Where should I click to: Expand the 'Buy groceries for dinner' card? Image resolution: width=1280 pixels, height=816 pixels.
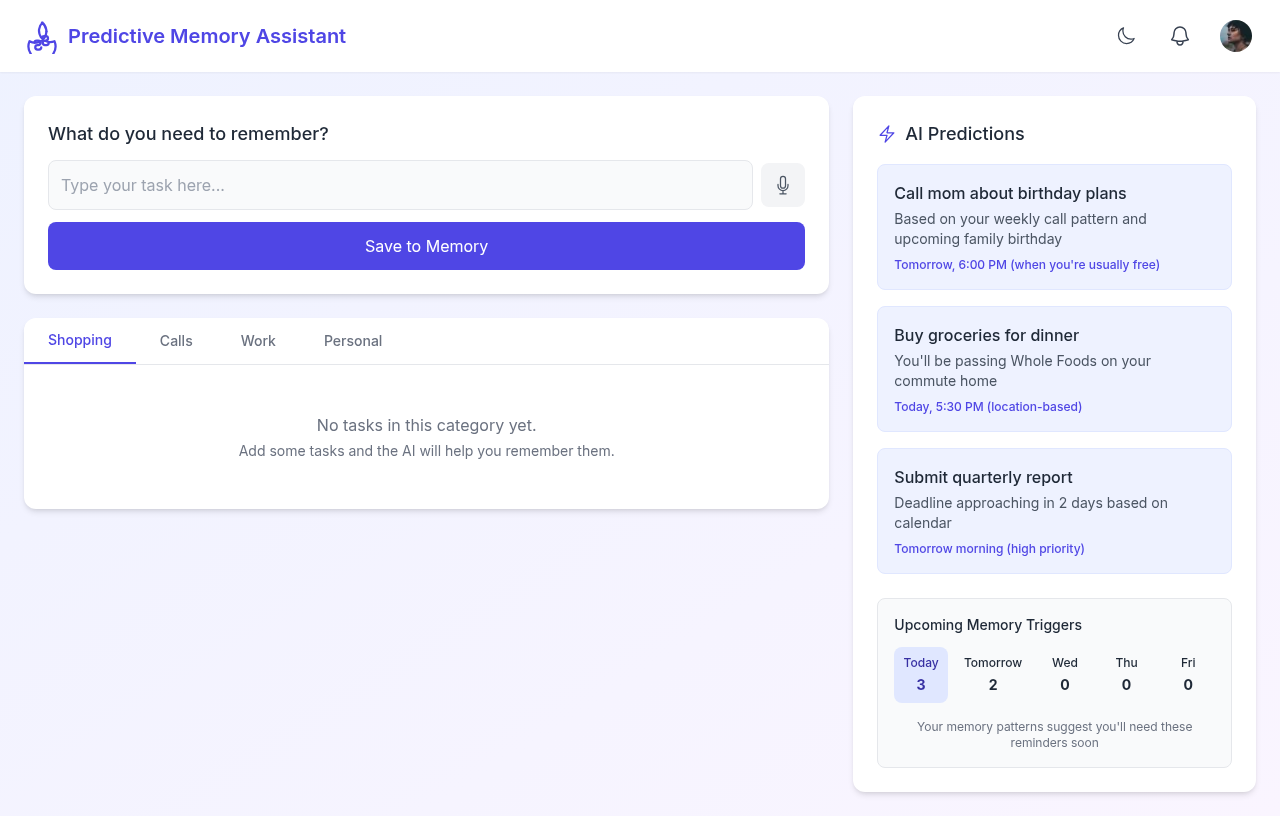pyautogui.click(x=1054, y=368)
